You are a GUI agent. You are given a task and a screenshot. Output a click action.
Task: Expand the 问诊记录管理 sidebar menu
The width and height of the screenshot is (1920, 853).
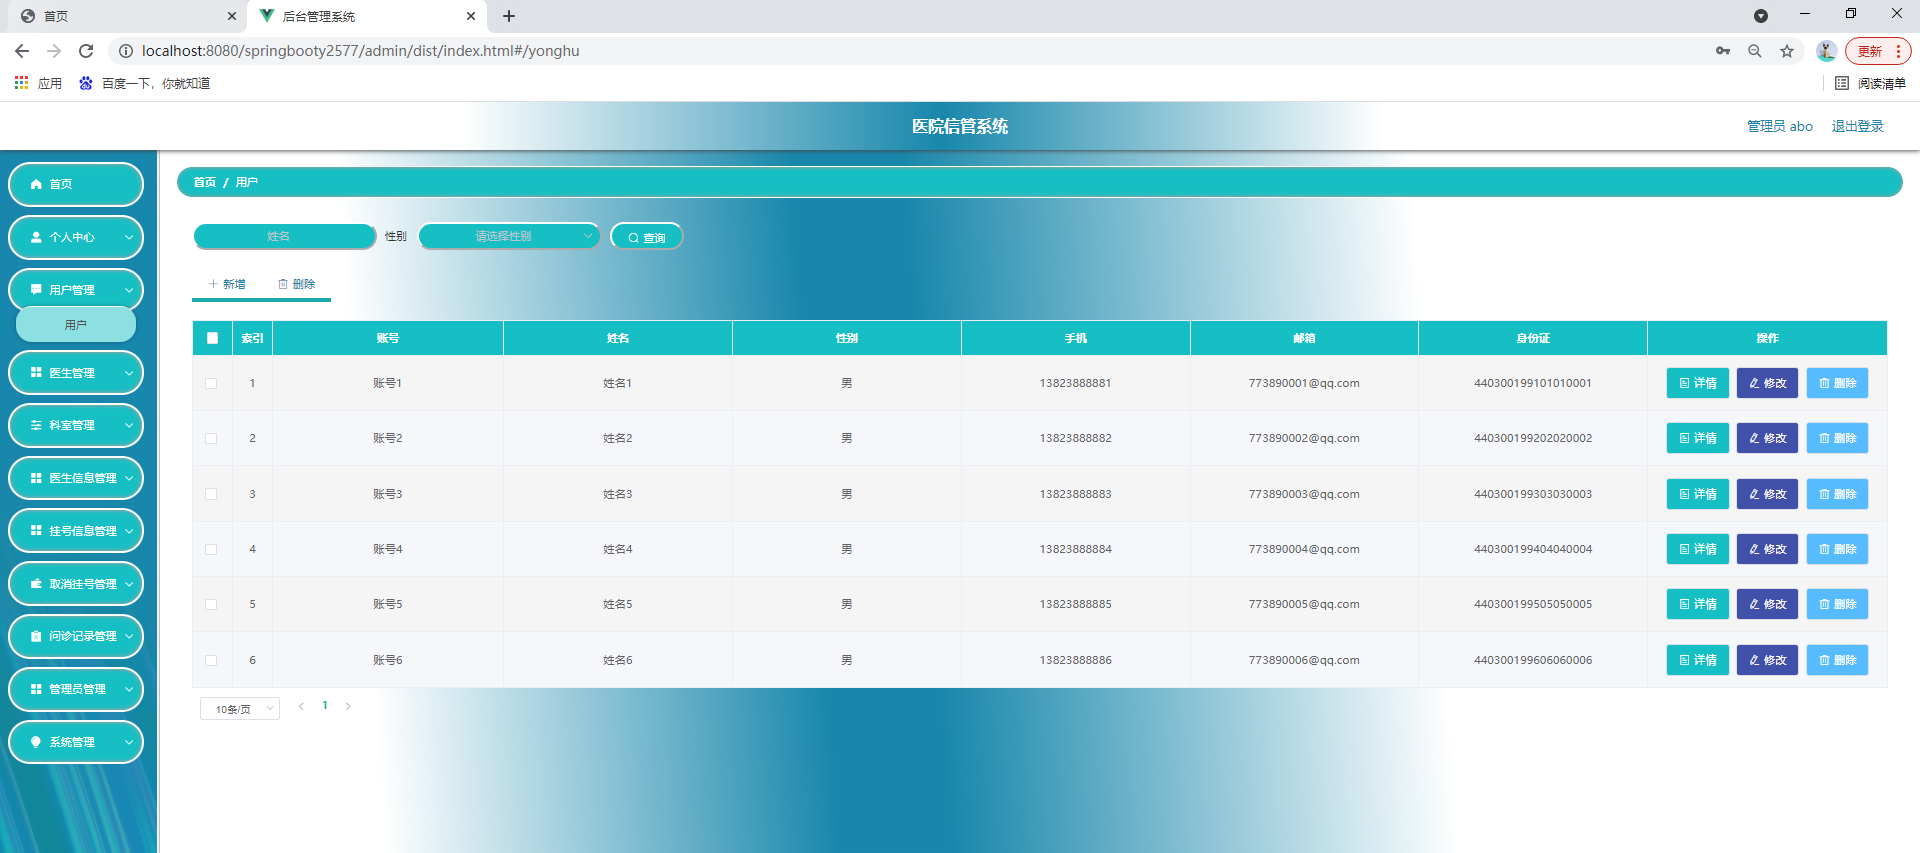76,636
